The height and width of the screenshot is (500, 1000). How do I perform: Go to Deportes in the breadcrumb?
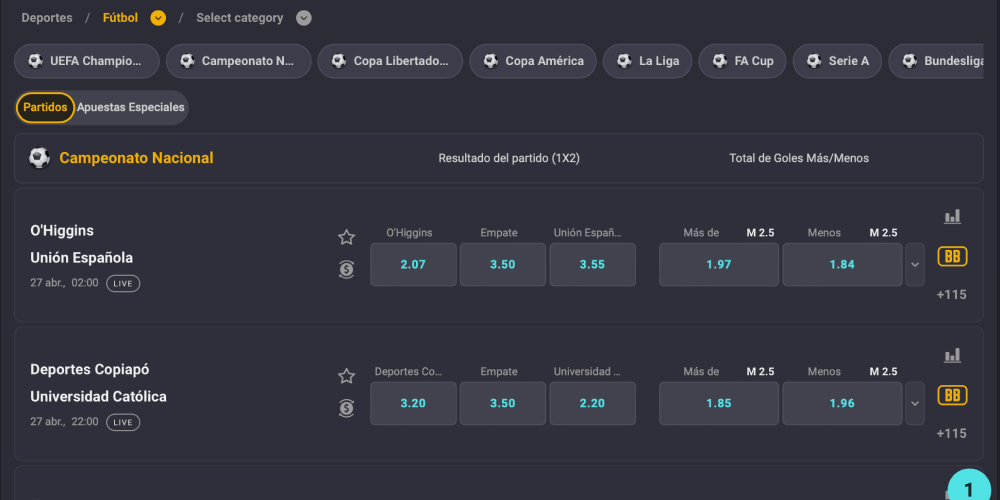click(47, 18)
